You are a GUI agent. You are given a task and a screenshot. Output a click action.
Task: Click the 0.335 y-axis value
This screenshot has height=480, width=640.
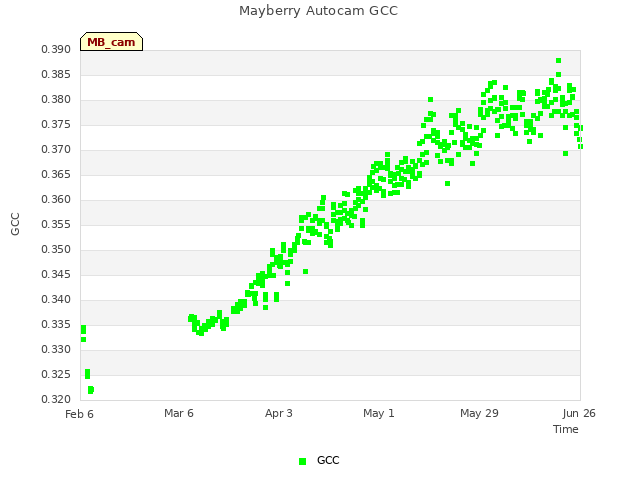[56, 324]
